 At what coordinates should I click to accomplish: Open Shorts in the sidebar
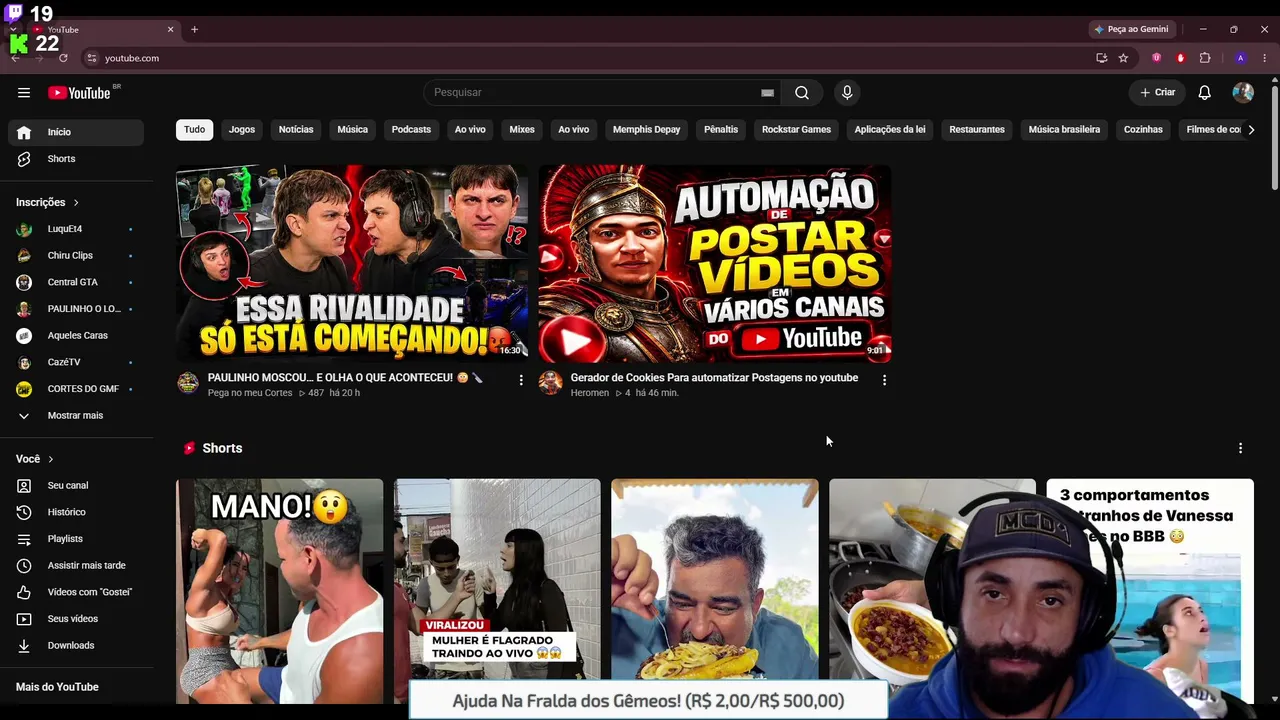pyautogui.click(x=76, y=159)
